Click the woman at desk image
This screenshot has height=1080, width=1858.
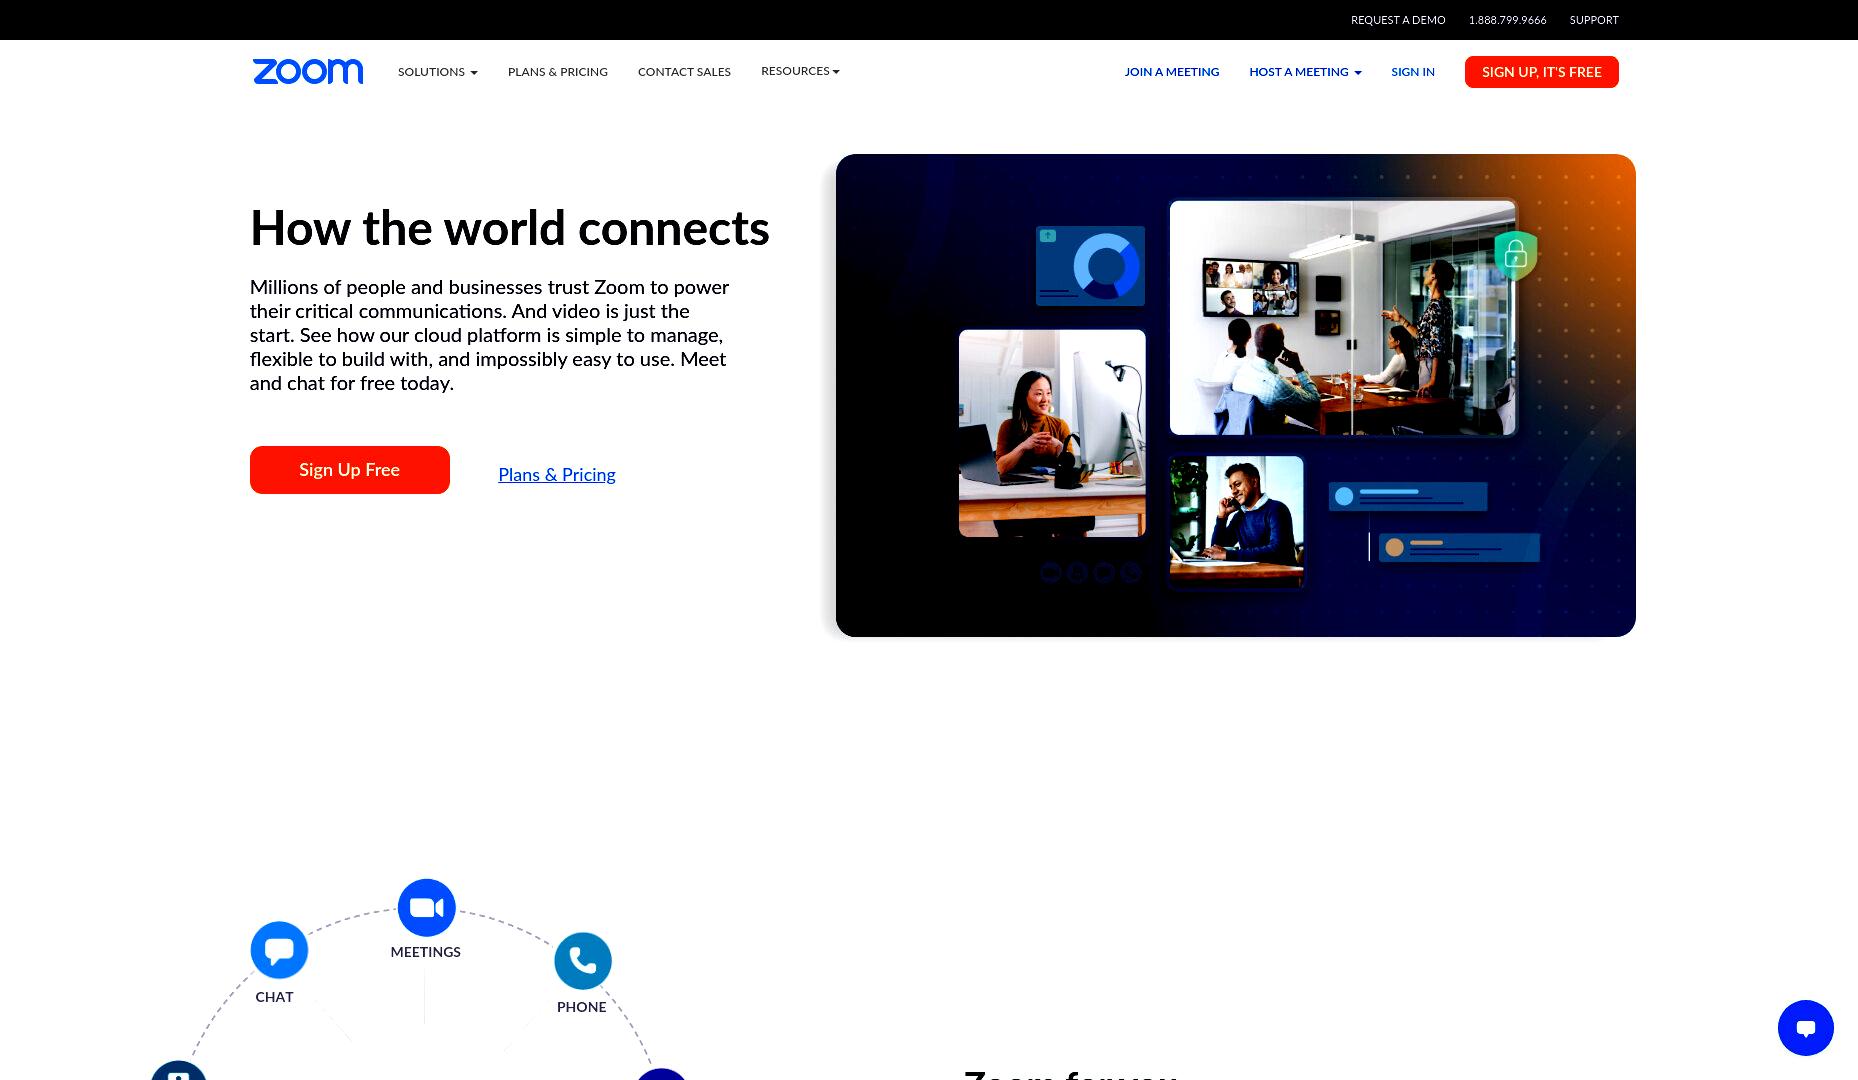(x=1052, y=433)
